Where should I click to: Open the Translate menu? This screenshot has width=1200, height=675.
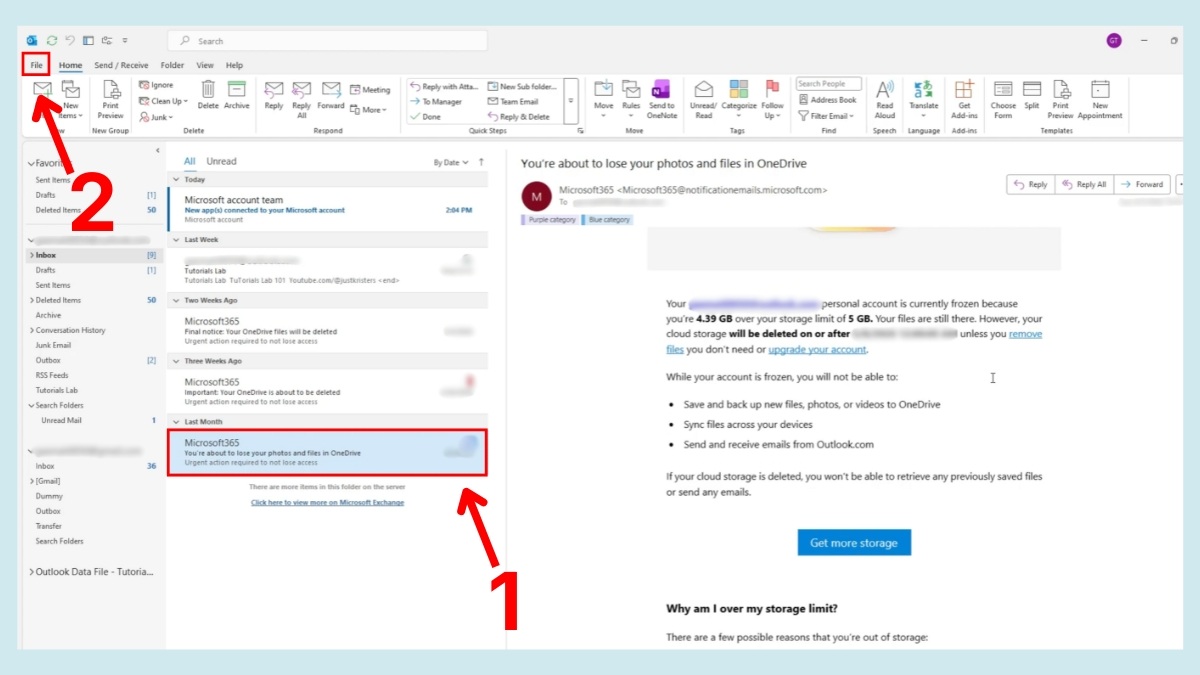[x=923, y=98]
